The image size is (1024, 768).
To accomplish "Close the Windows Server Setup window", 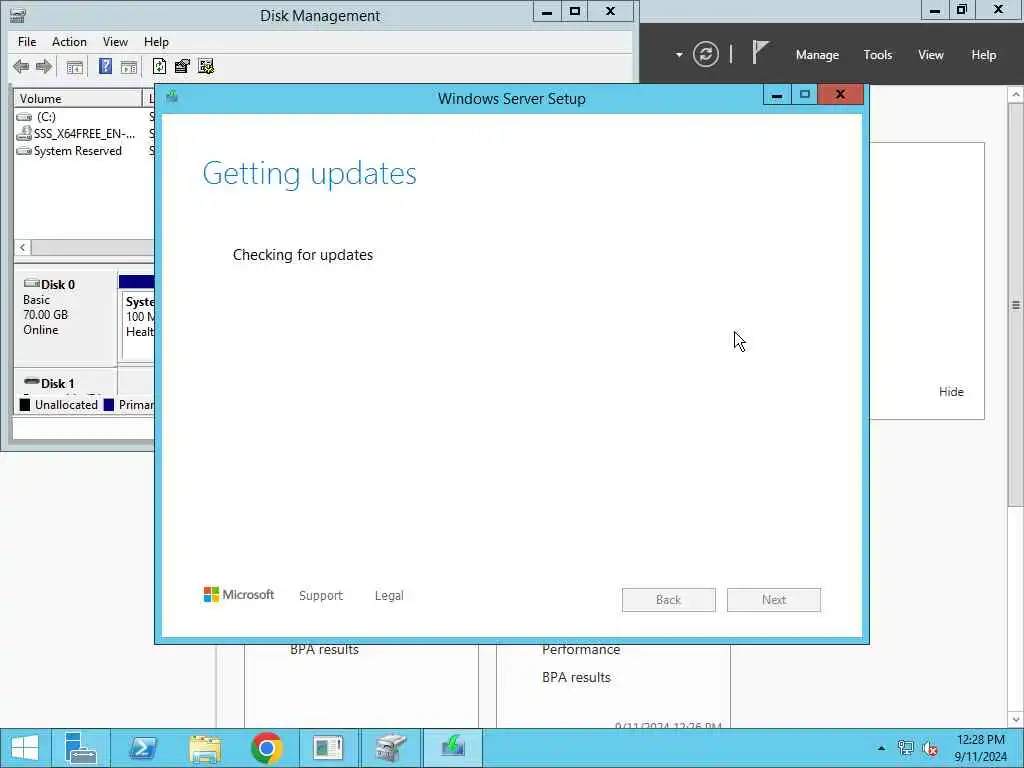I will point(840,95).
